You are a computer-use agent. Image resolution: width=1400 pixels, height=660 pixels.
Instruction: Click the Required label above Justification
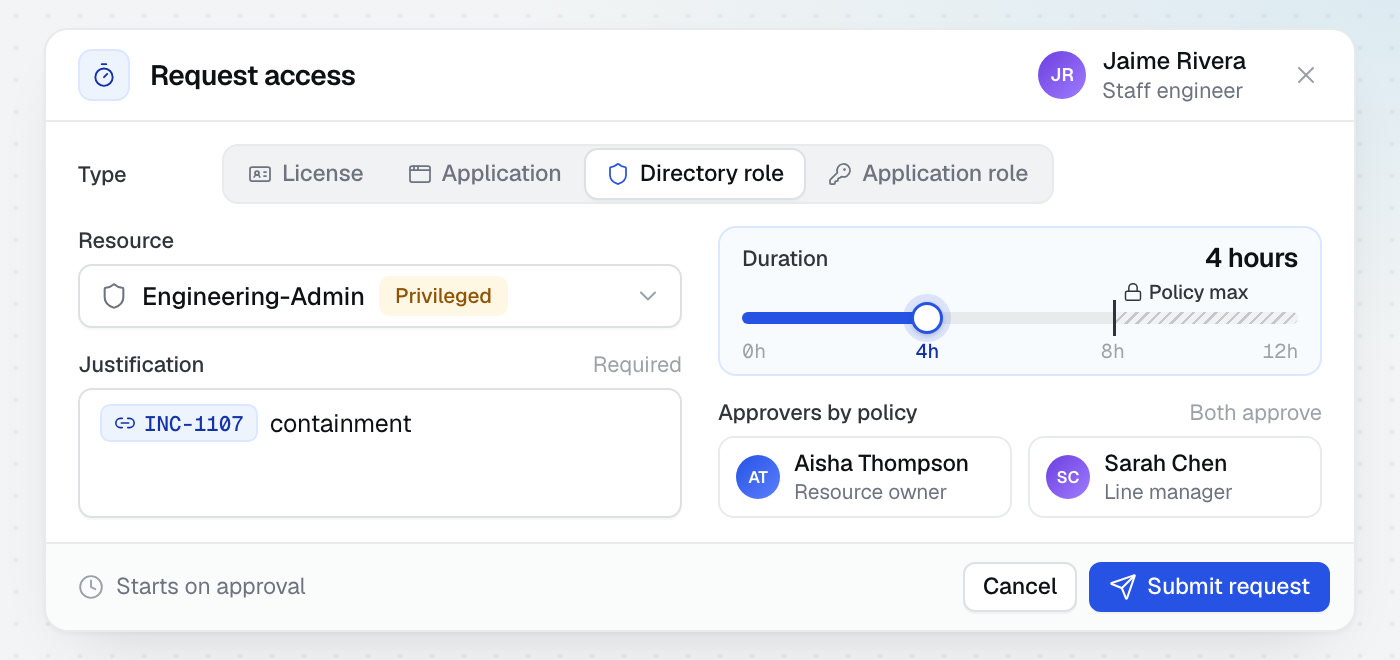point(637,365)
